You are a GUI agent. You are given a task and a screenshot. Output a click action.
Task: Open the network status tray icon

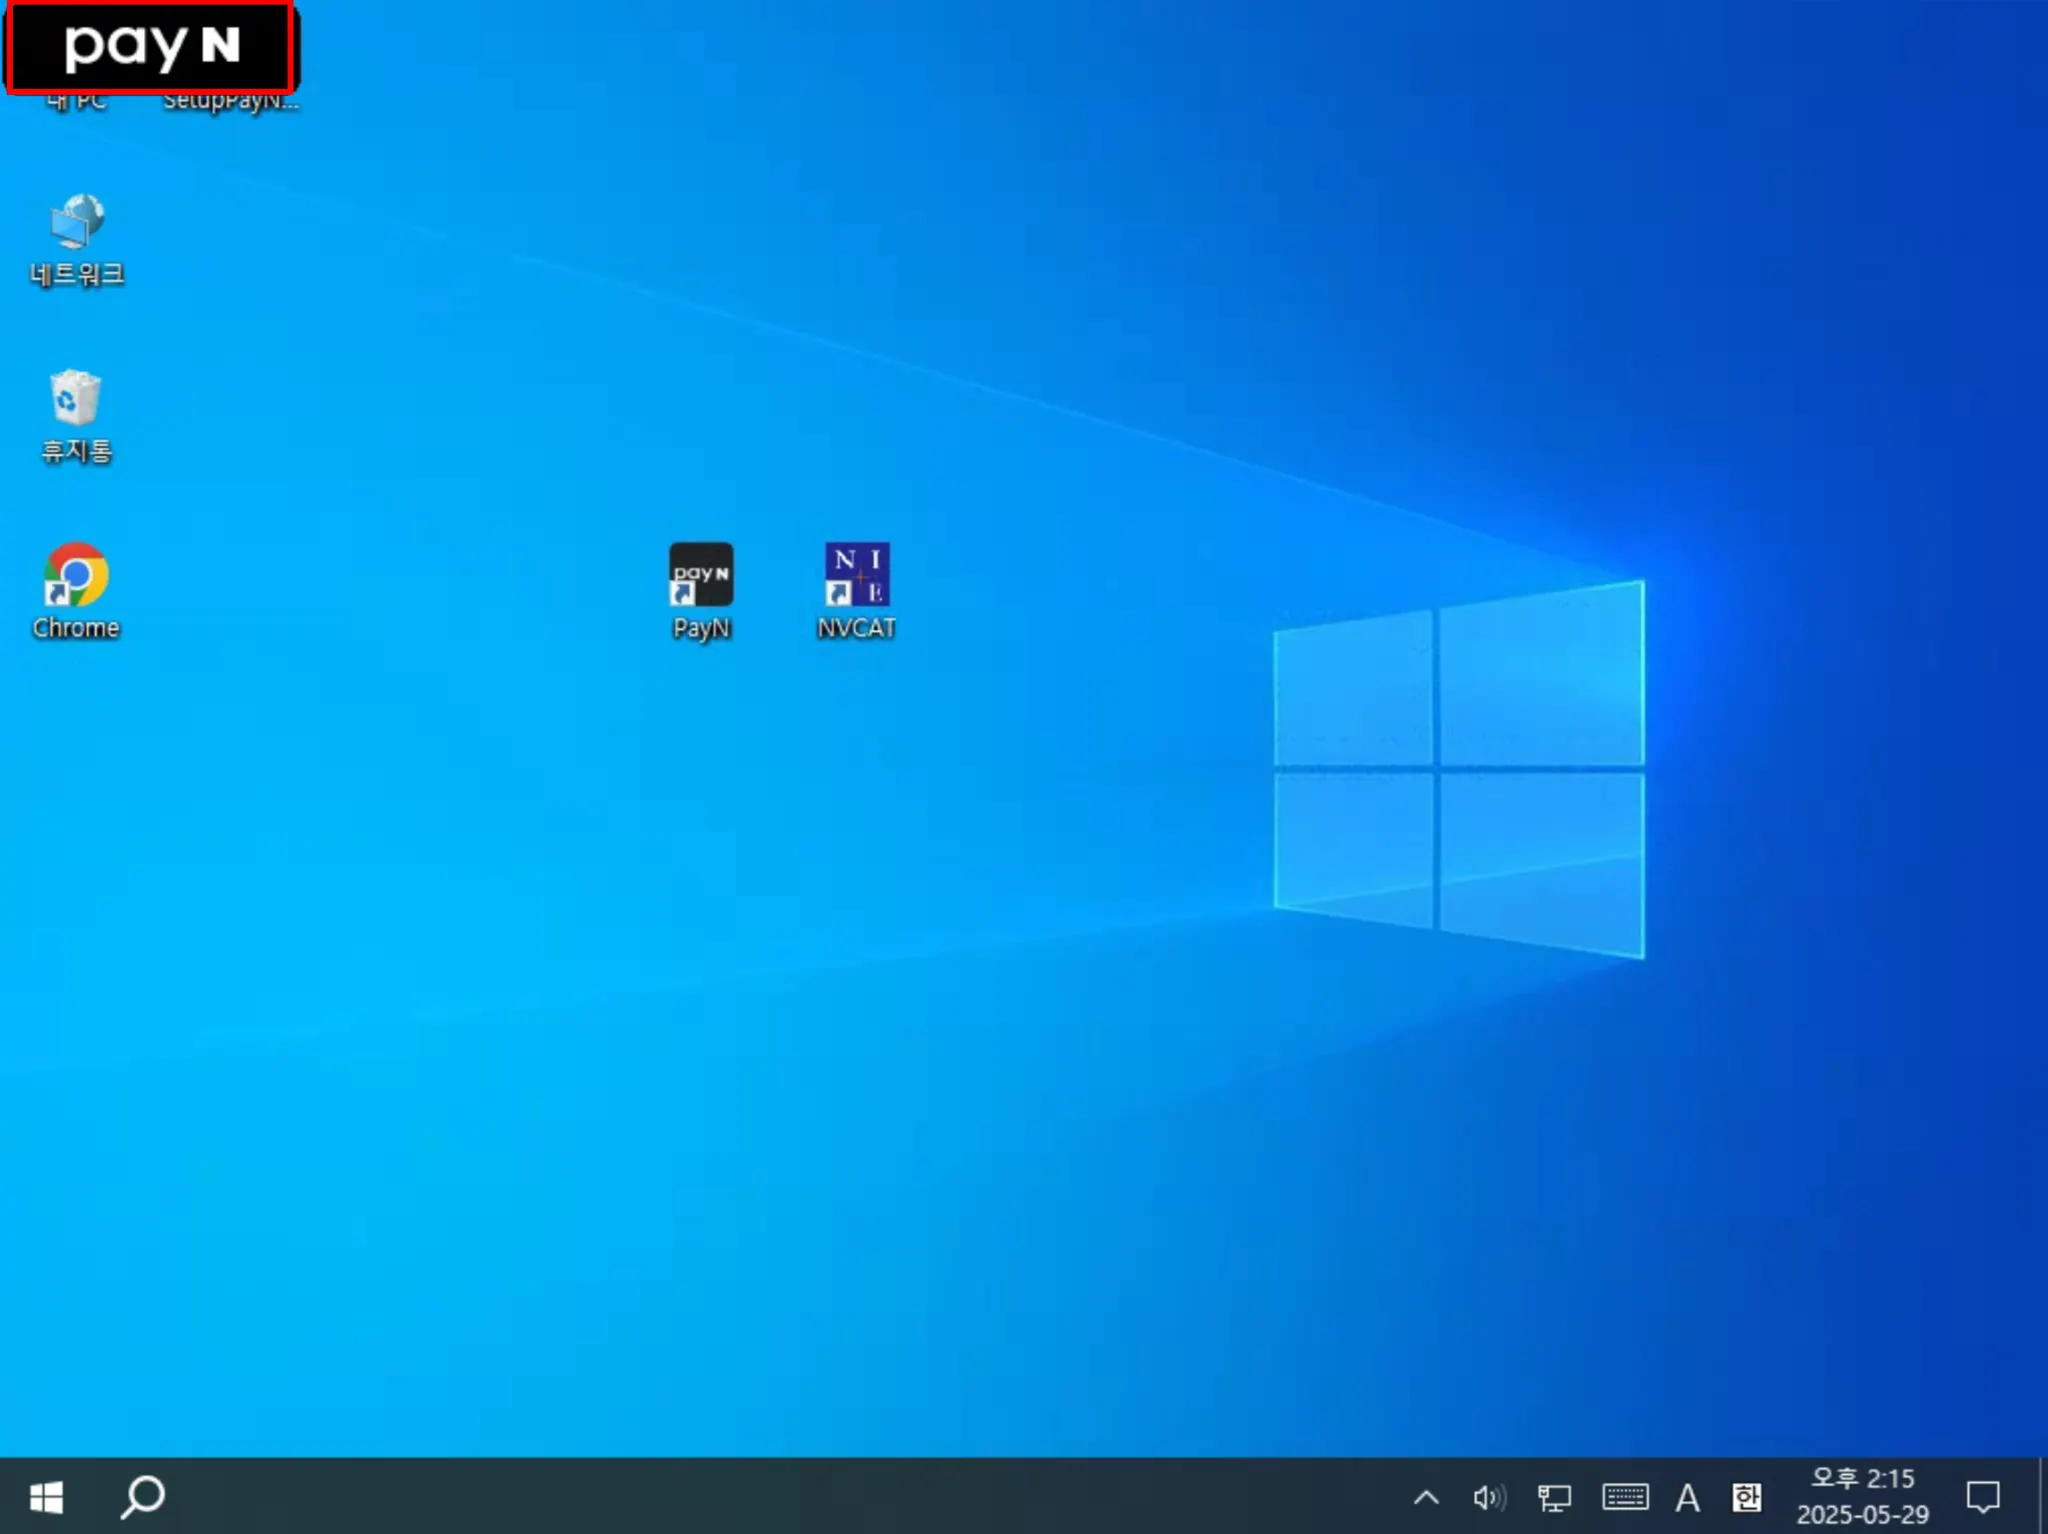click(1554, 1497)
